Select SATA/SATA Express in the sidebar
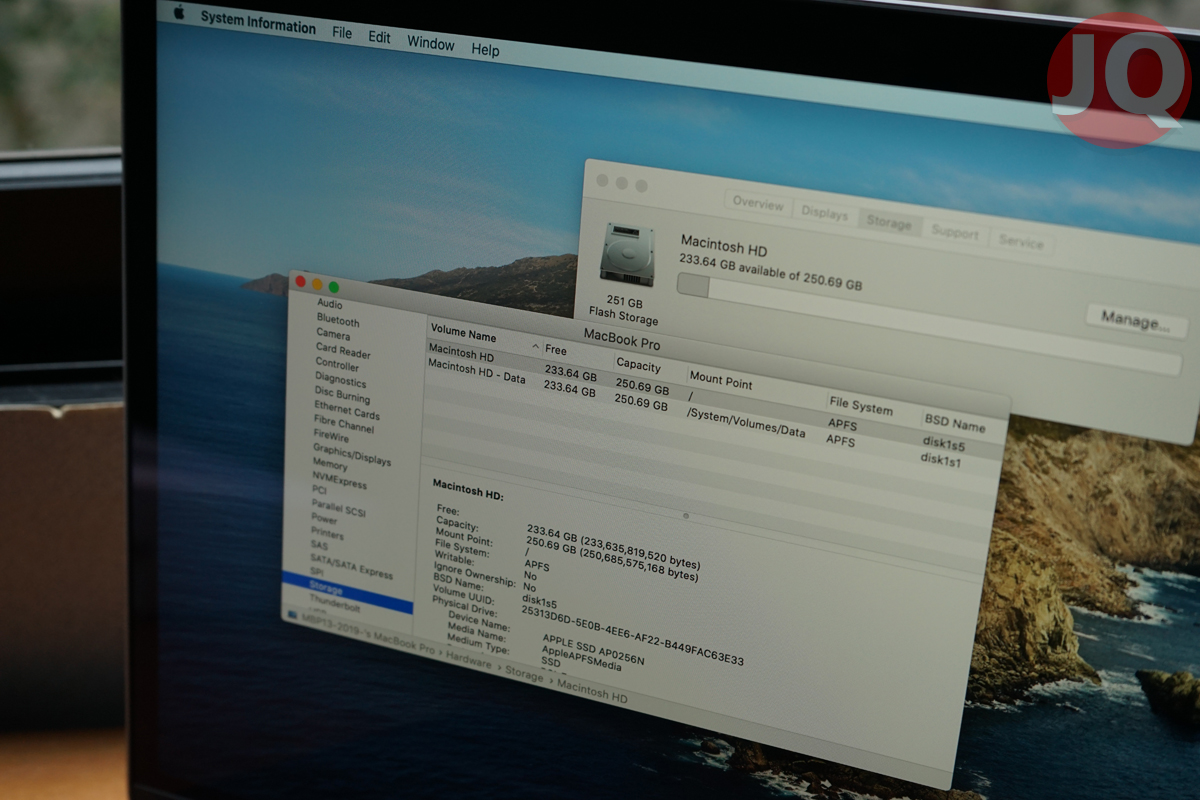The width and height of the screenshot is (1200, 800). 351,568
